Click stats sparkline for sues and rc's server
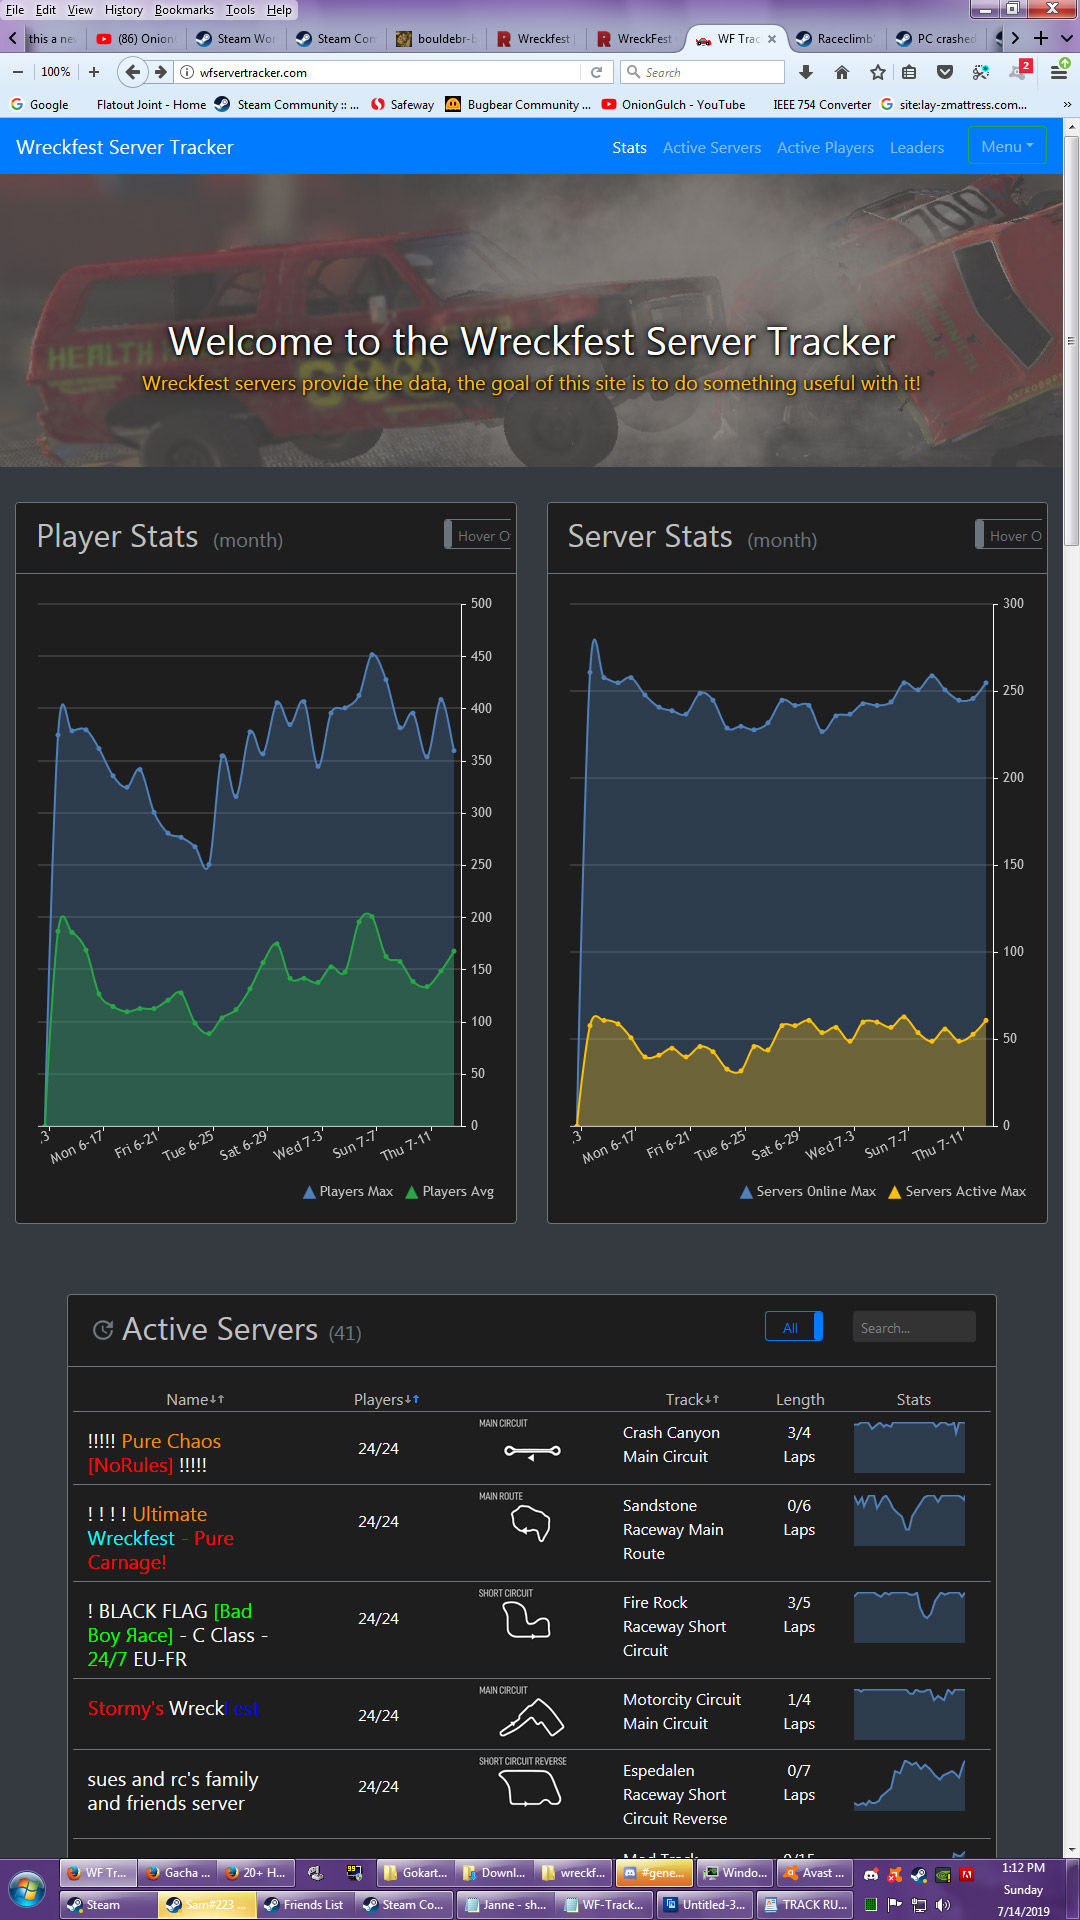1080x1920 pixels. click(909, 1785)
